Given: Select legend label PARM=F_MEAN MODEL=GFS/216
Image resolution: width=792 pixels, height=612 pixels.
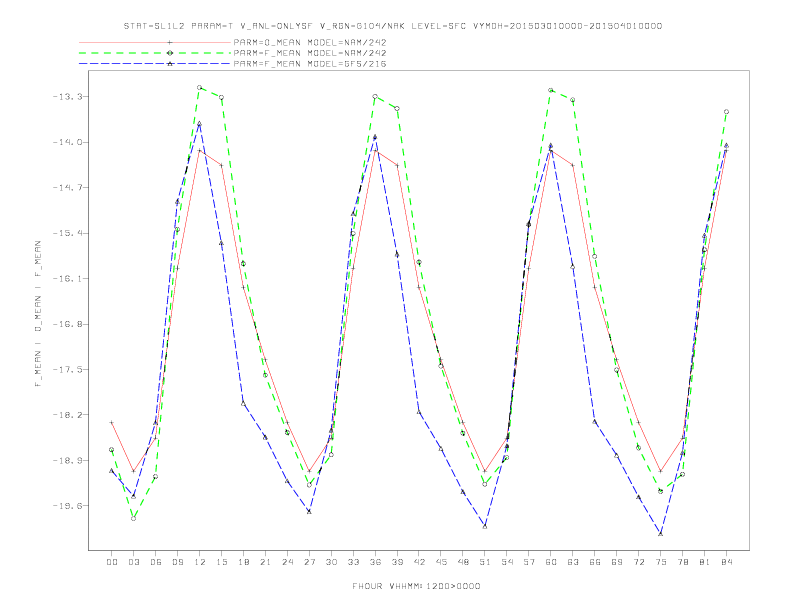Looking at the screenshot, I should (310, 64).
